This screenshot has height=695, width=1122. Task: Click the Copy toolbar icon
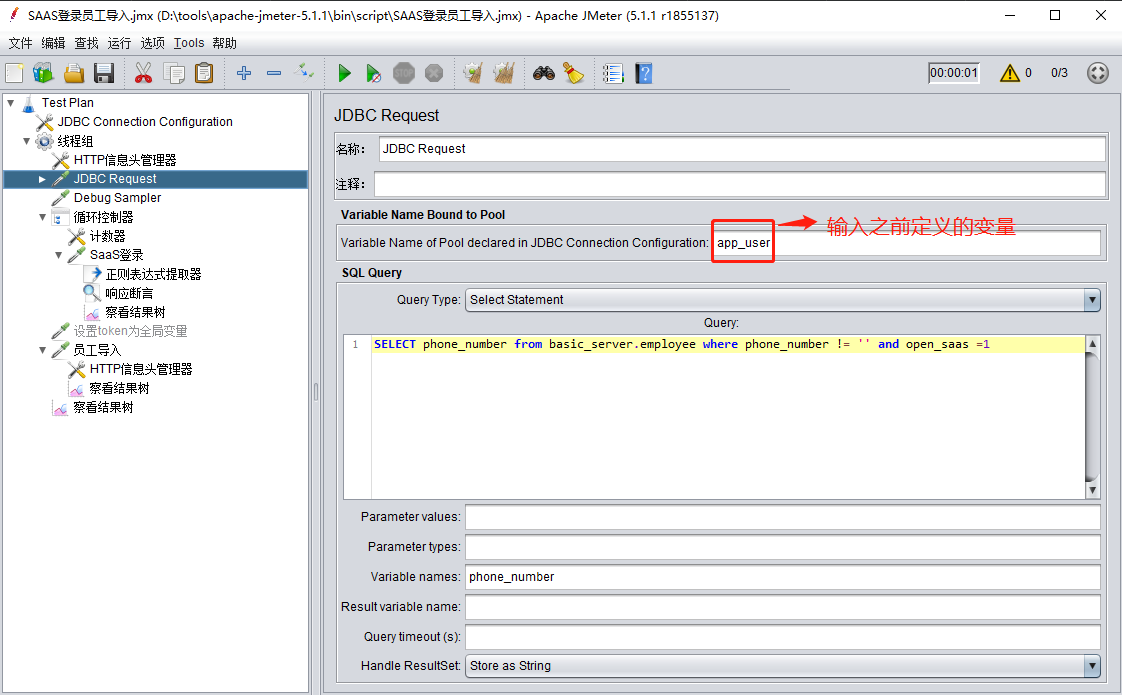coord(174,73)
